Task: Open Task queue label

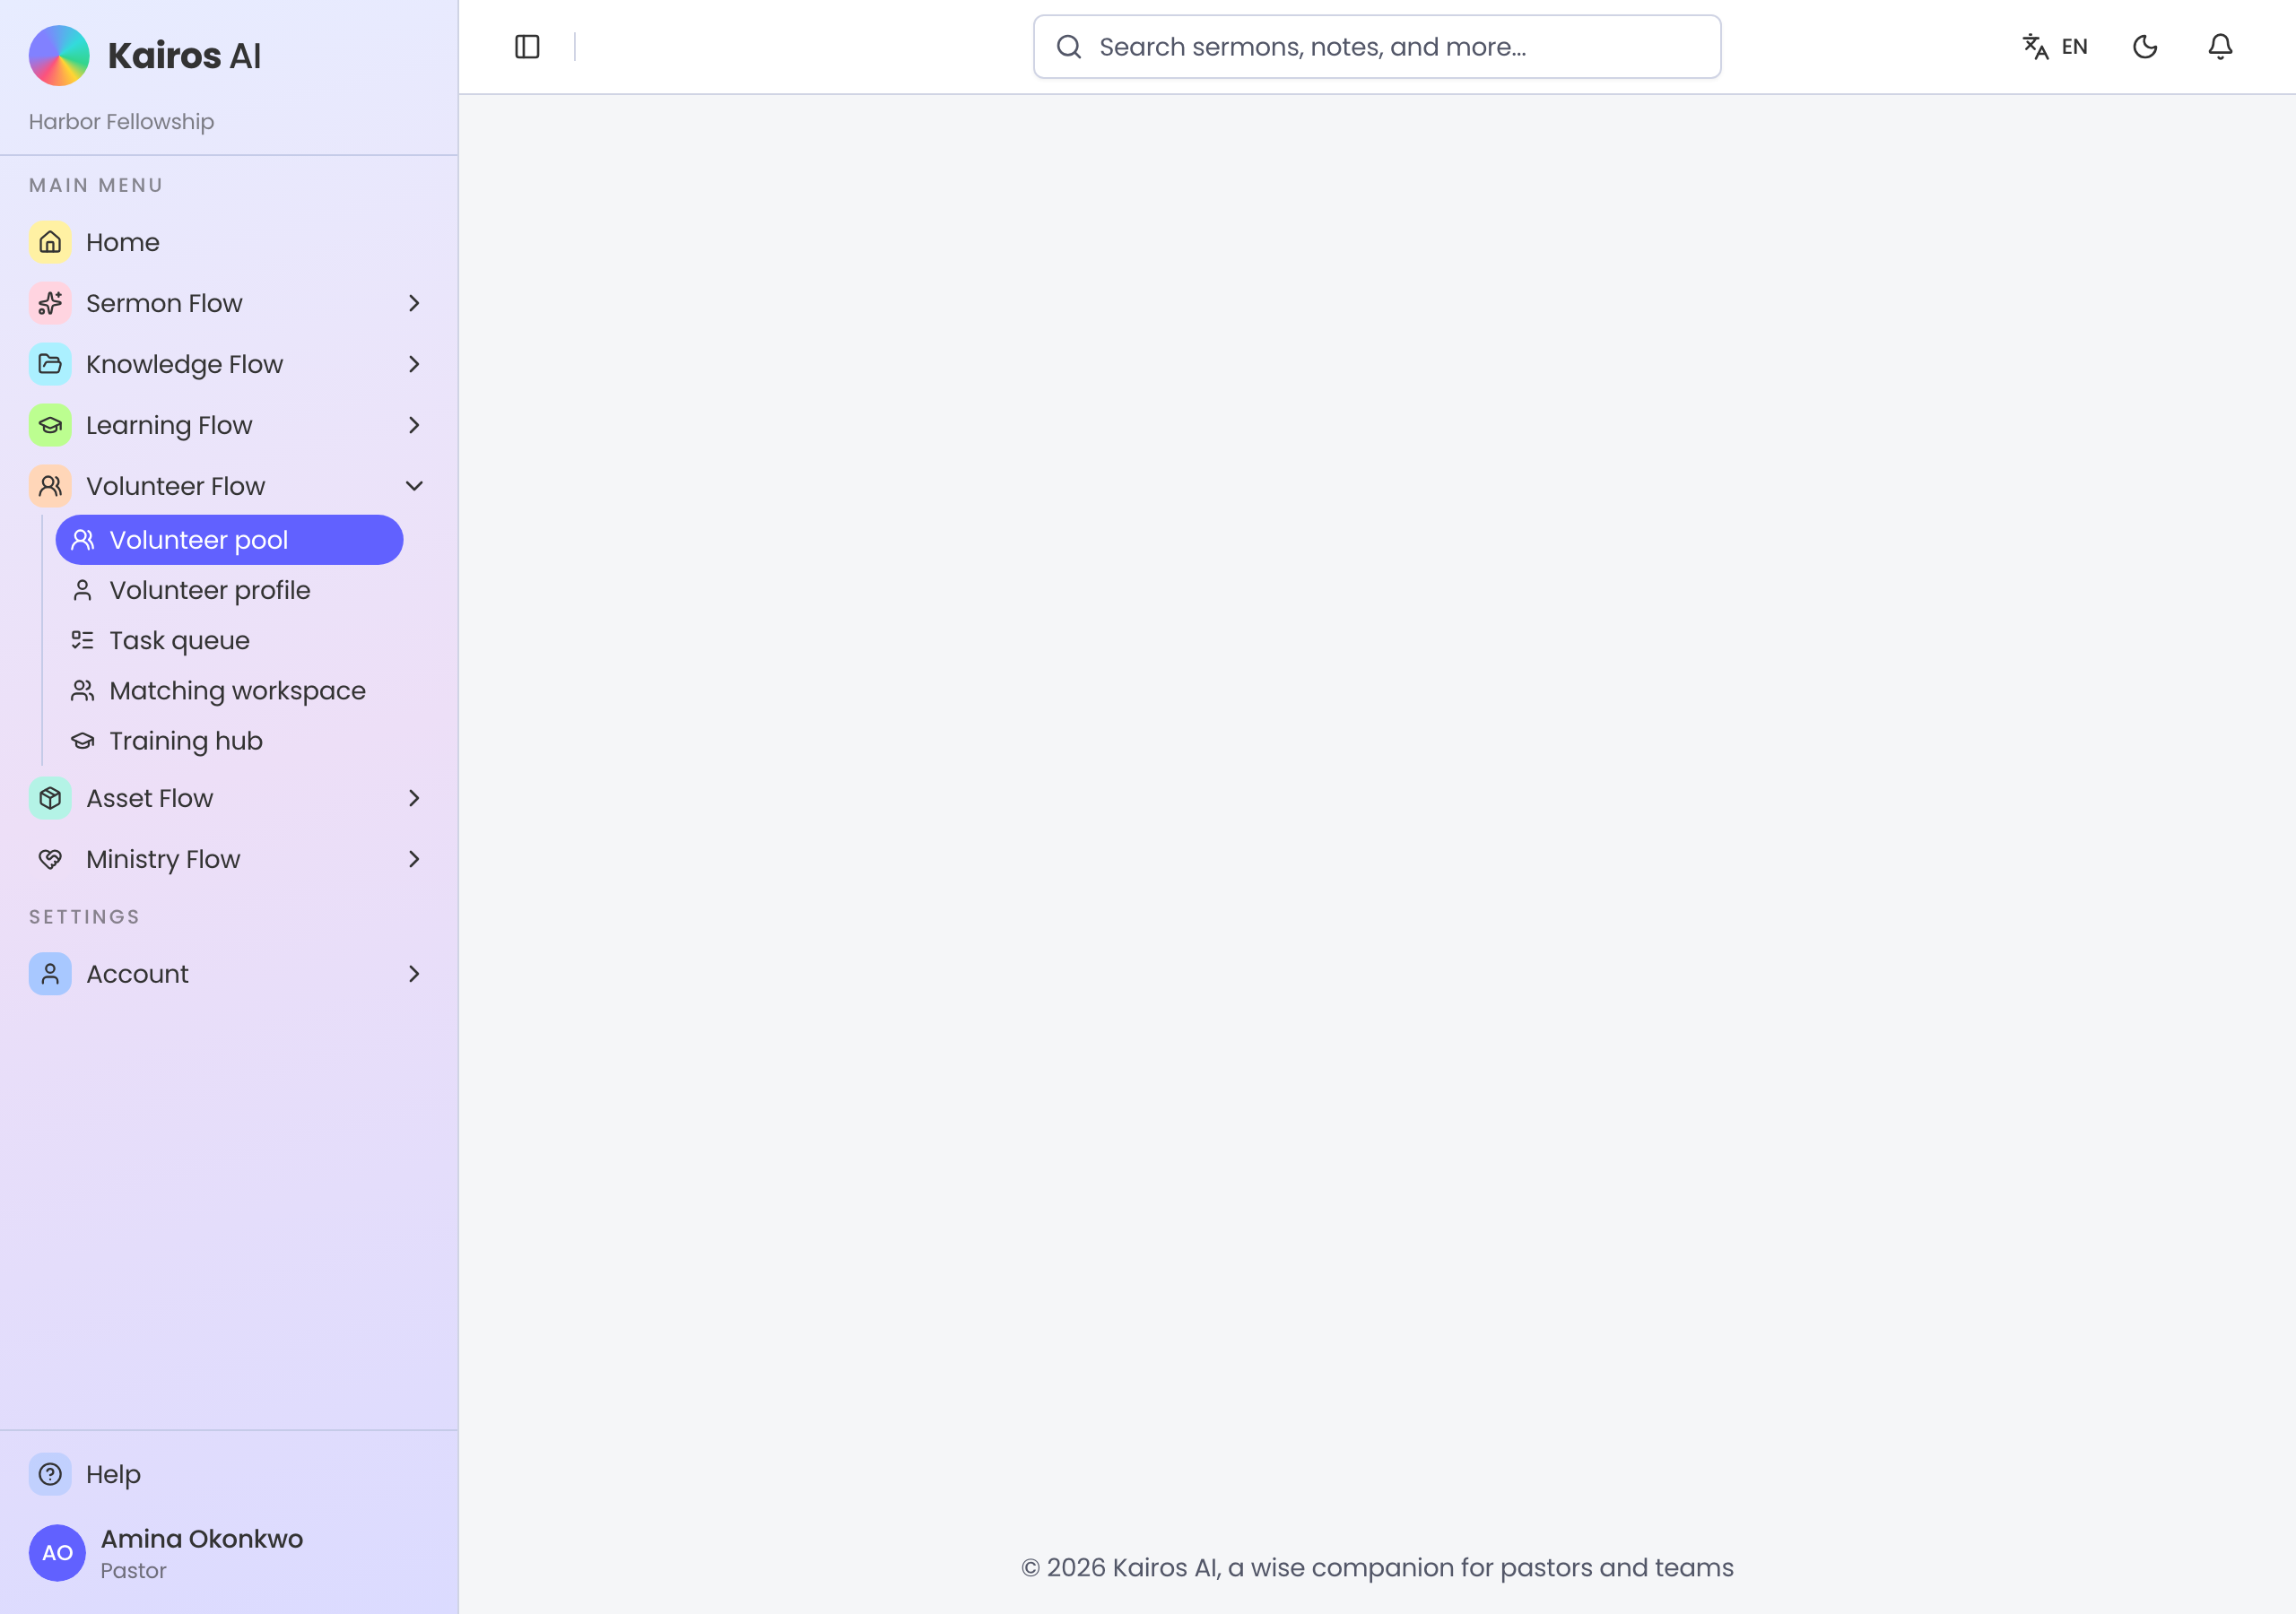Action: click(x=180, y=640)
